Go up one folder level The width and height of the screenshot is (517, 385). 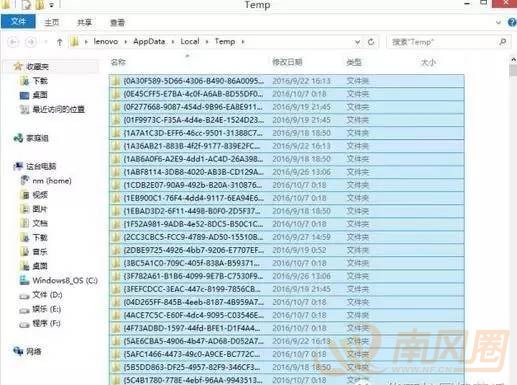click(59, 42)
